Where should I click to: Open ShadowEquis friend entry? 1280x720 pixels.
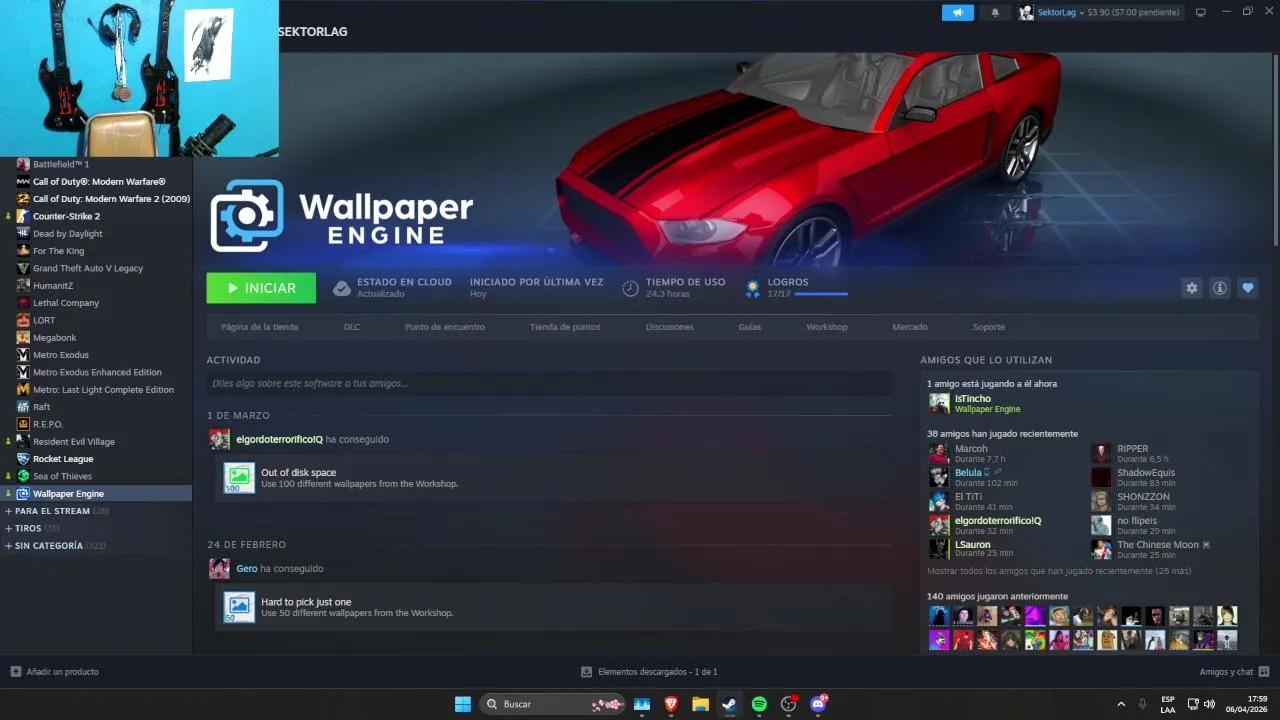click(x=1133, y=477)
